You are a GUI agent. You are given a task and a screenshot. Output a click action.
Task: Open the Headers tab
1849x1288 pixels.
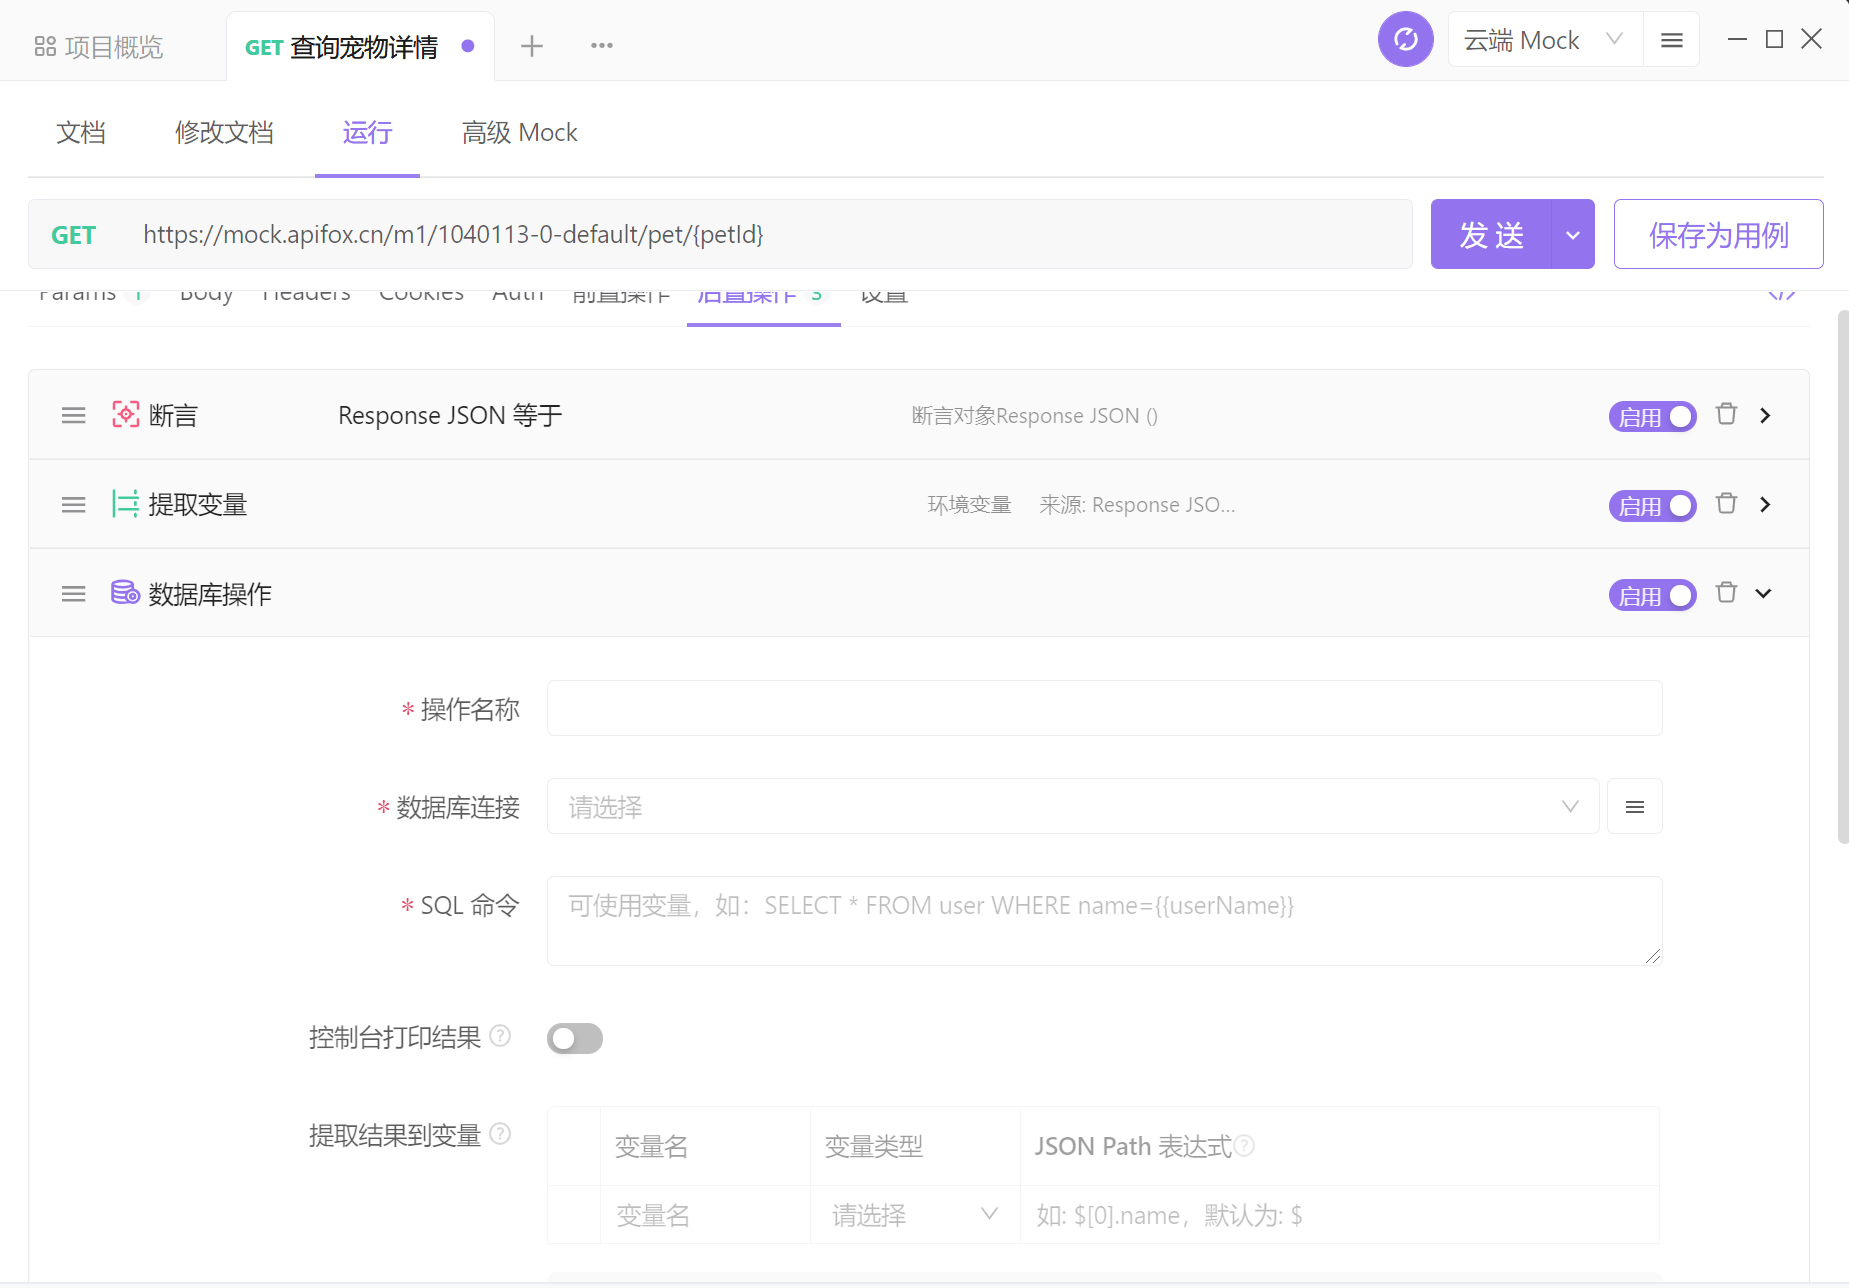tap(306, 292)
